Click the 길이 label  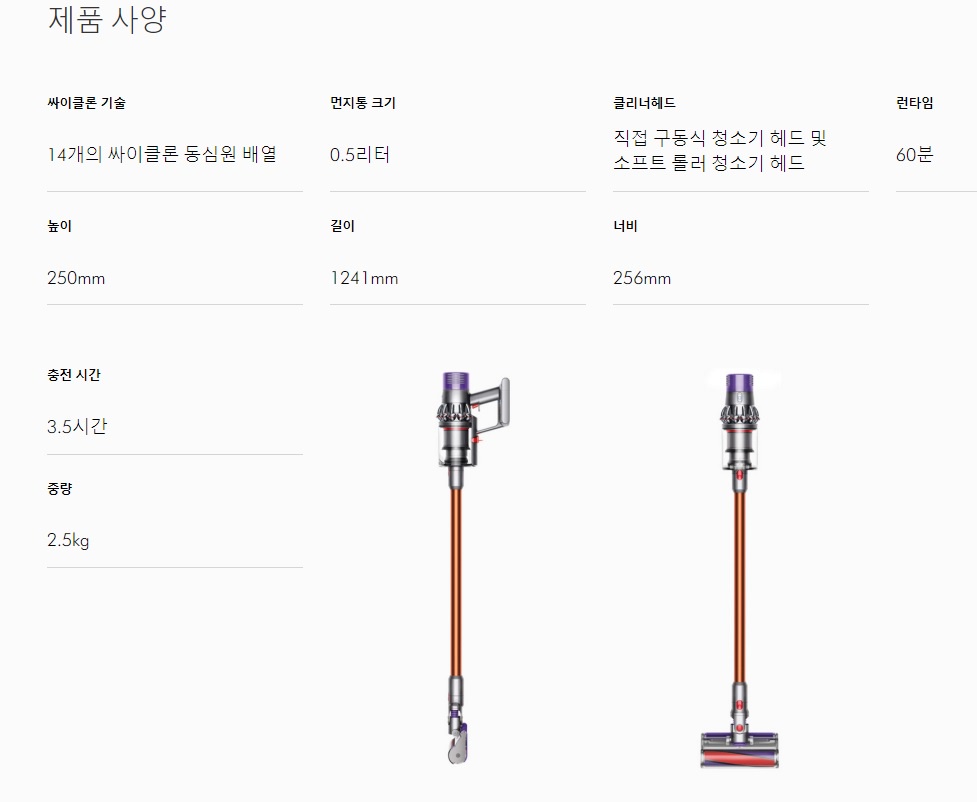[x=343, y=226]
